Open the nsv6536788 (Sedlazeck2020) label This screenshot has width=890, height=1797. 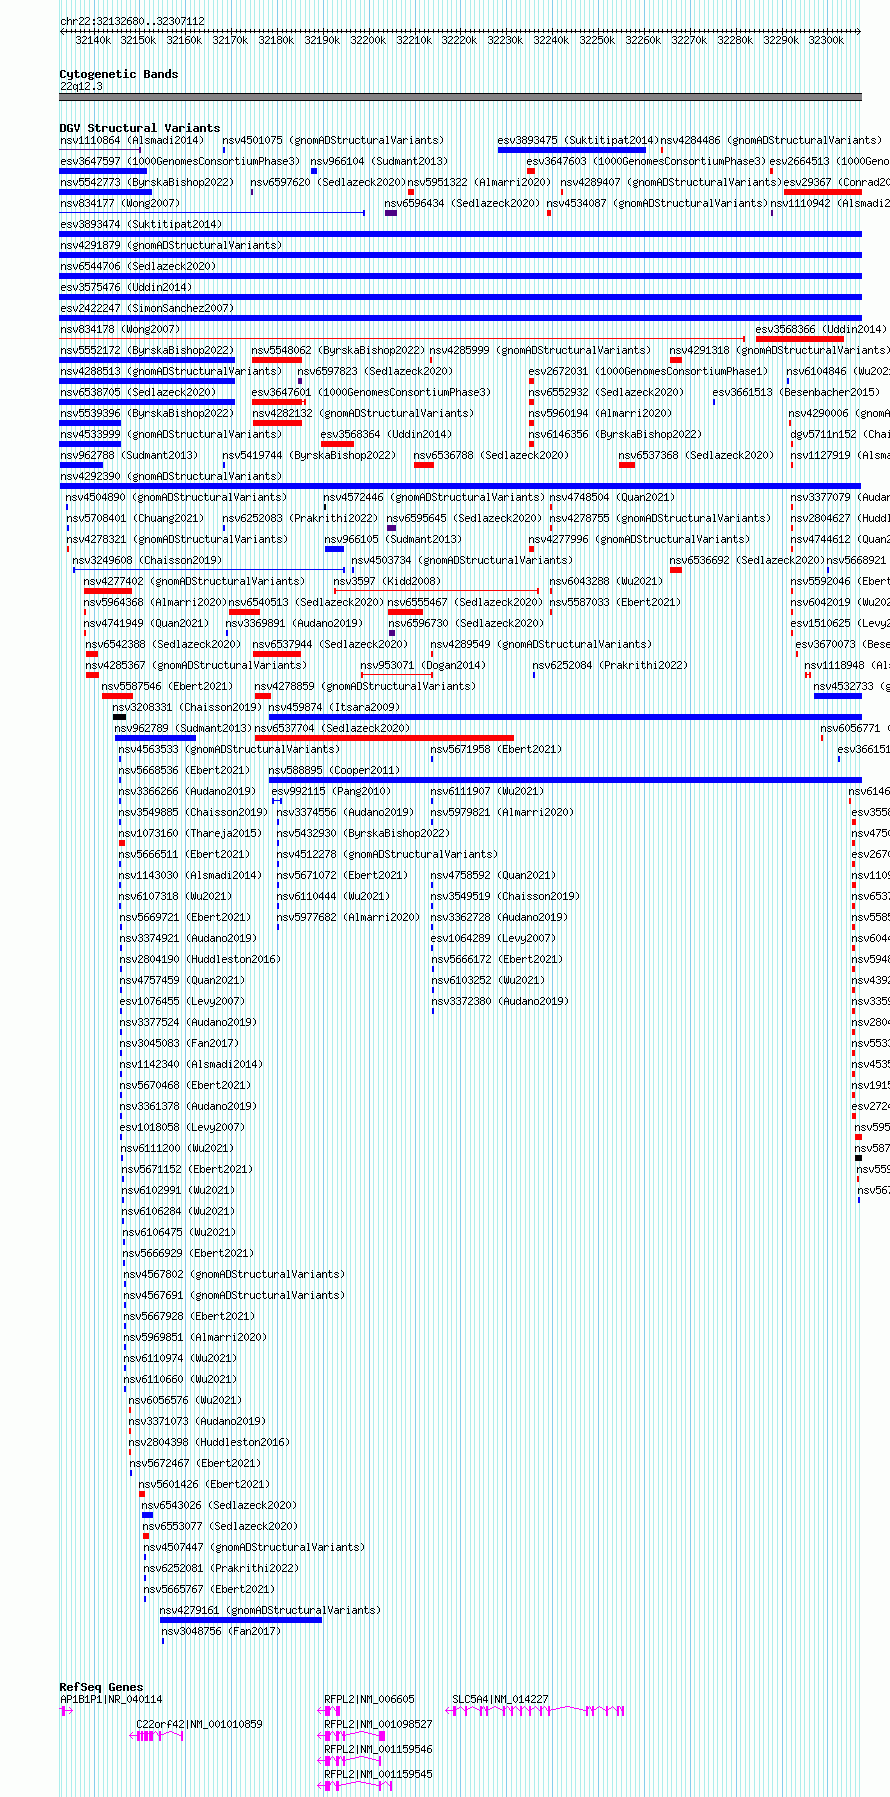(492, 456)
